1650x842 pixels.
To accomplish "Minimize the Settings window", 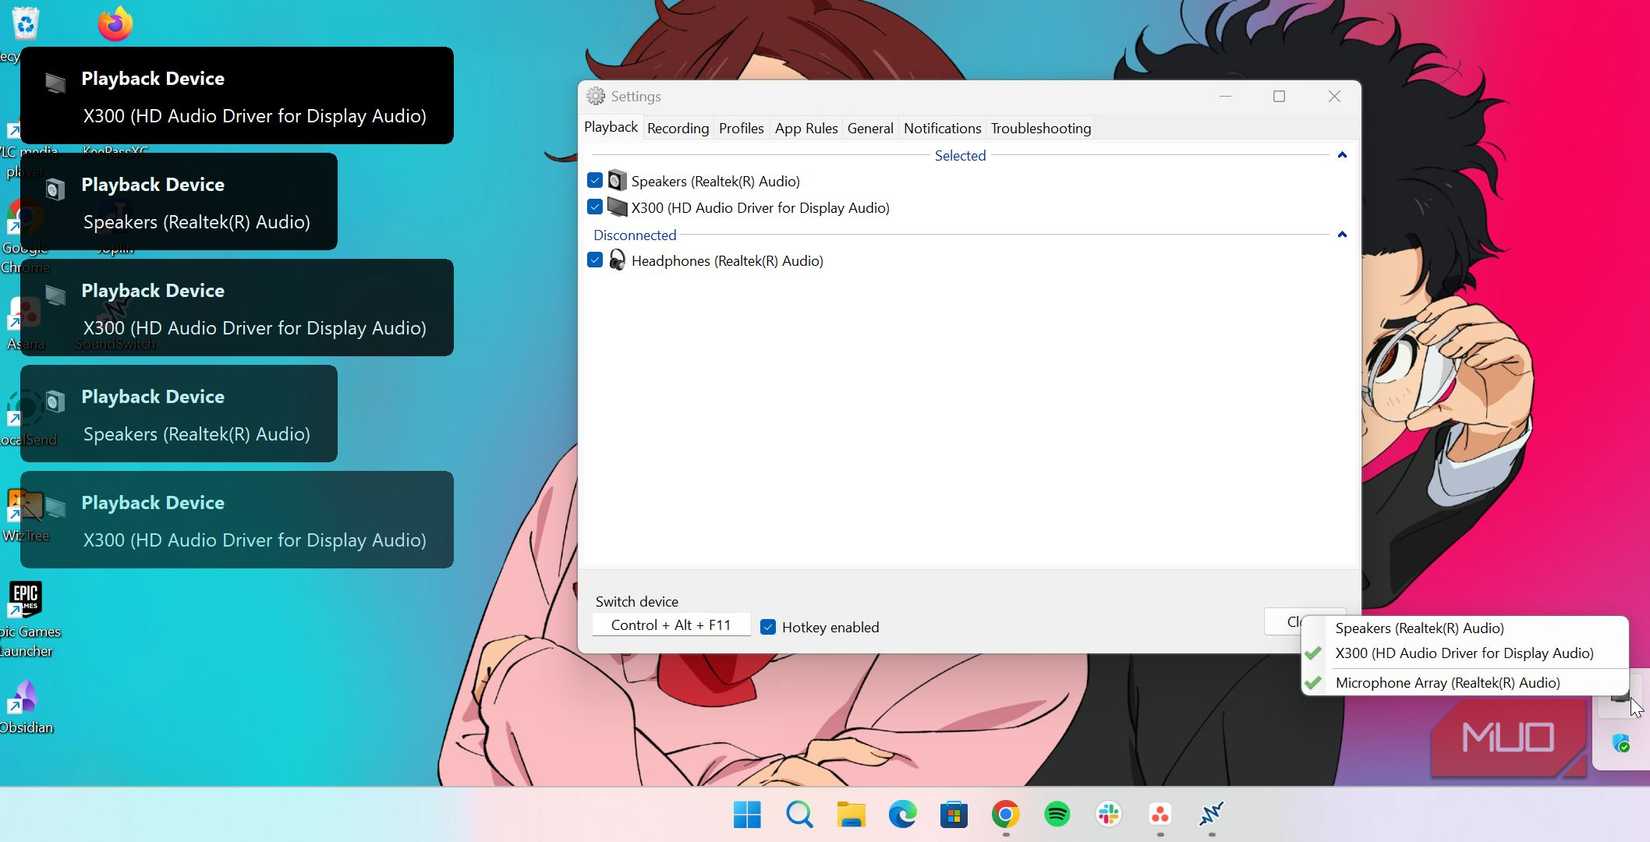I will [1225, 96].
